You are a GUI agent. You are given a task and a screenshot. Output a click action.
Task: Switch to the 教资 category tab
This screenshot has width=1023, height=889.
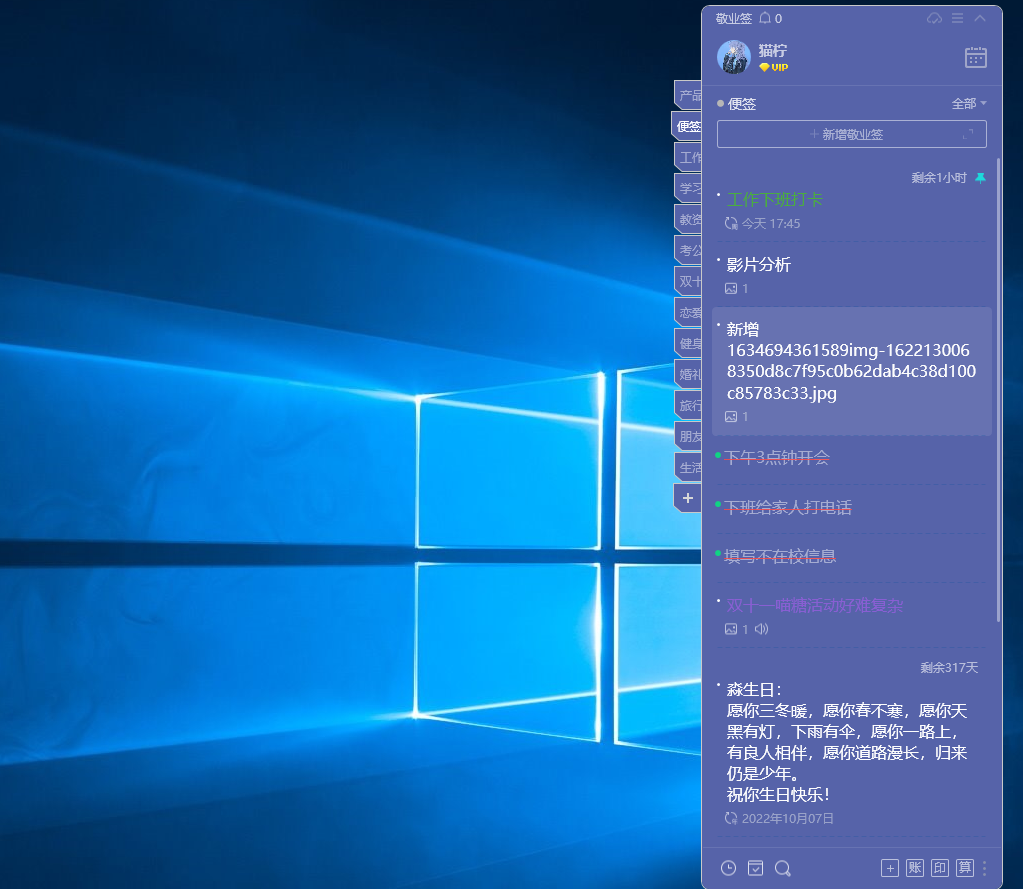coord(688,219)
